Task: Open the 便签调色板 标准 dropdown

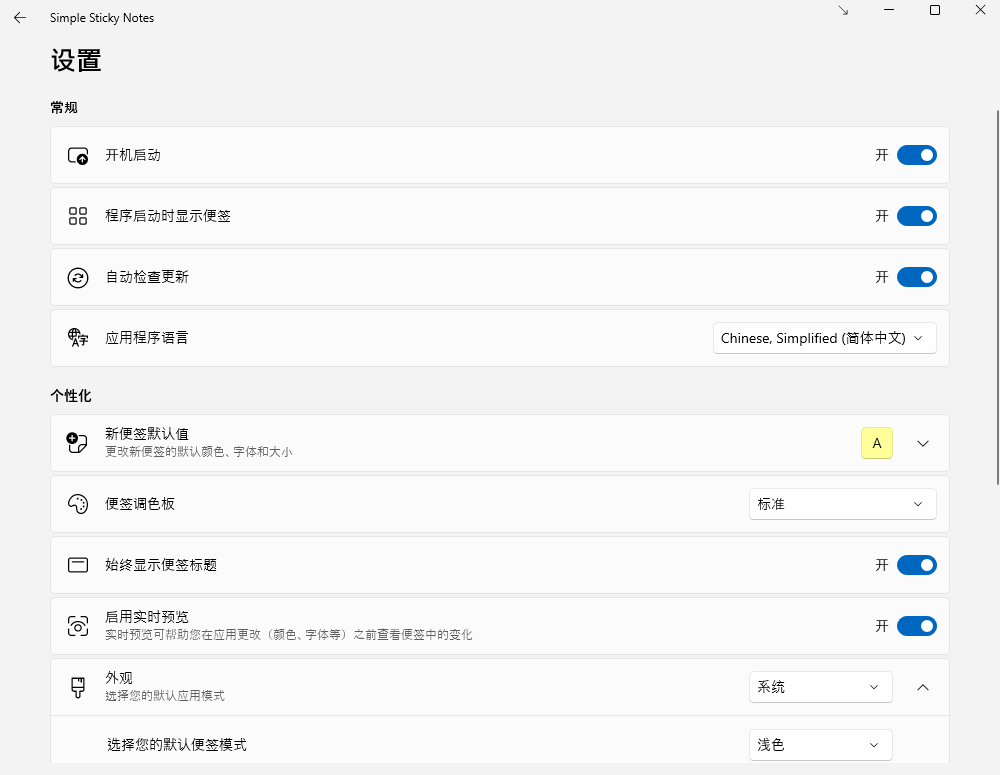Action: [x=842, y=504]
